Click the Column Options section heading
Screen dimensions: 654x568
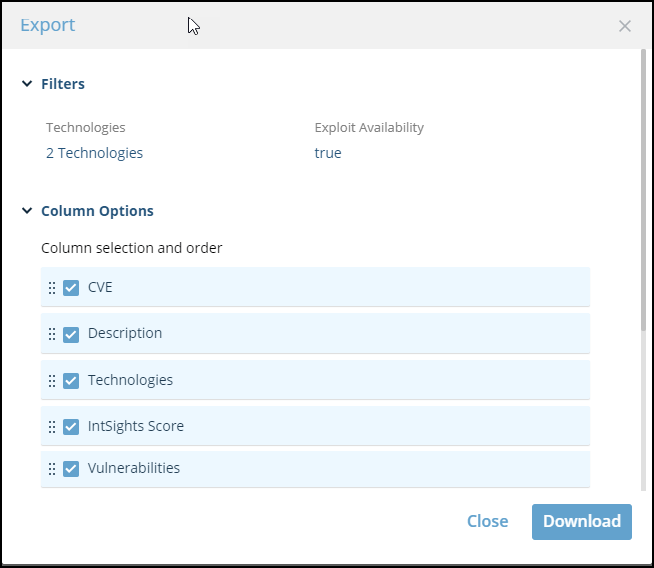tap(97, 211)
